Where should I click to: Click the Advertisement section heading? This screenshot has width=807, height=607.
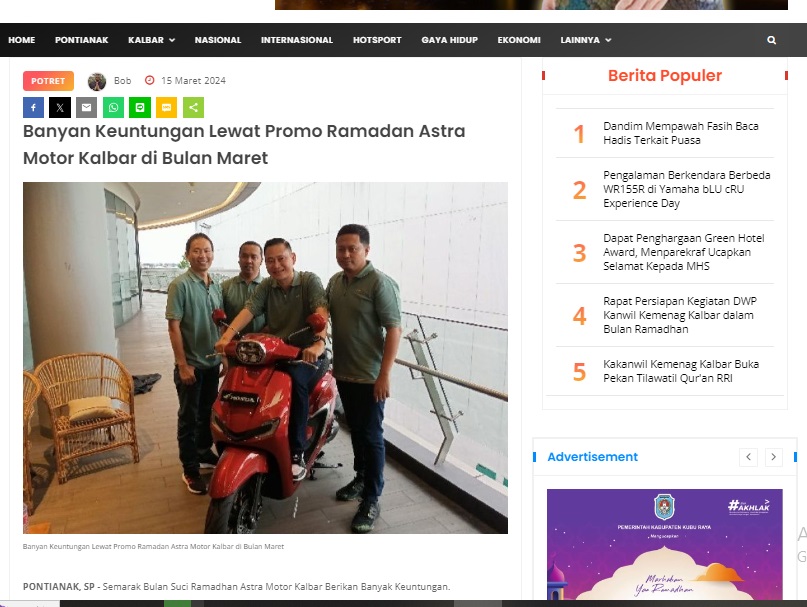coord(592,457)
